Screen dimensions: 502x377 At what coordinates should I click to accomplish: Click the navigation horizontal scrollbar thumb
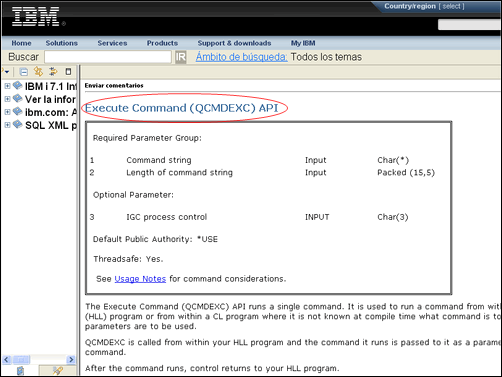point(21,359)
